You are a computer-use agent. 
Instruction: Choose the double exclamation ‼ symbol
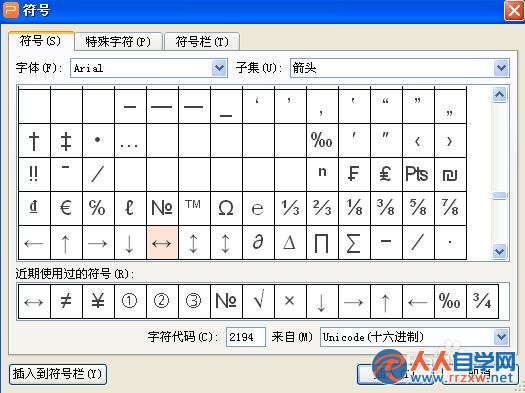pos(34,174)
